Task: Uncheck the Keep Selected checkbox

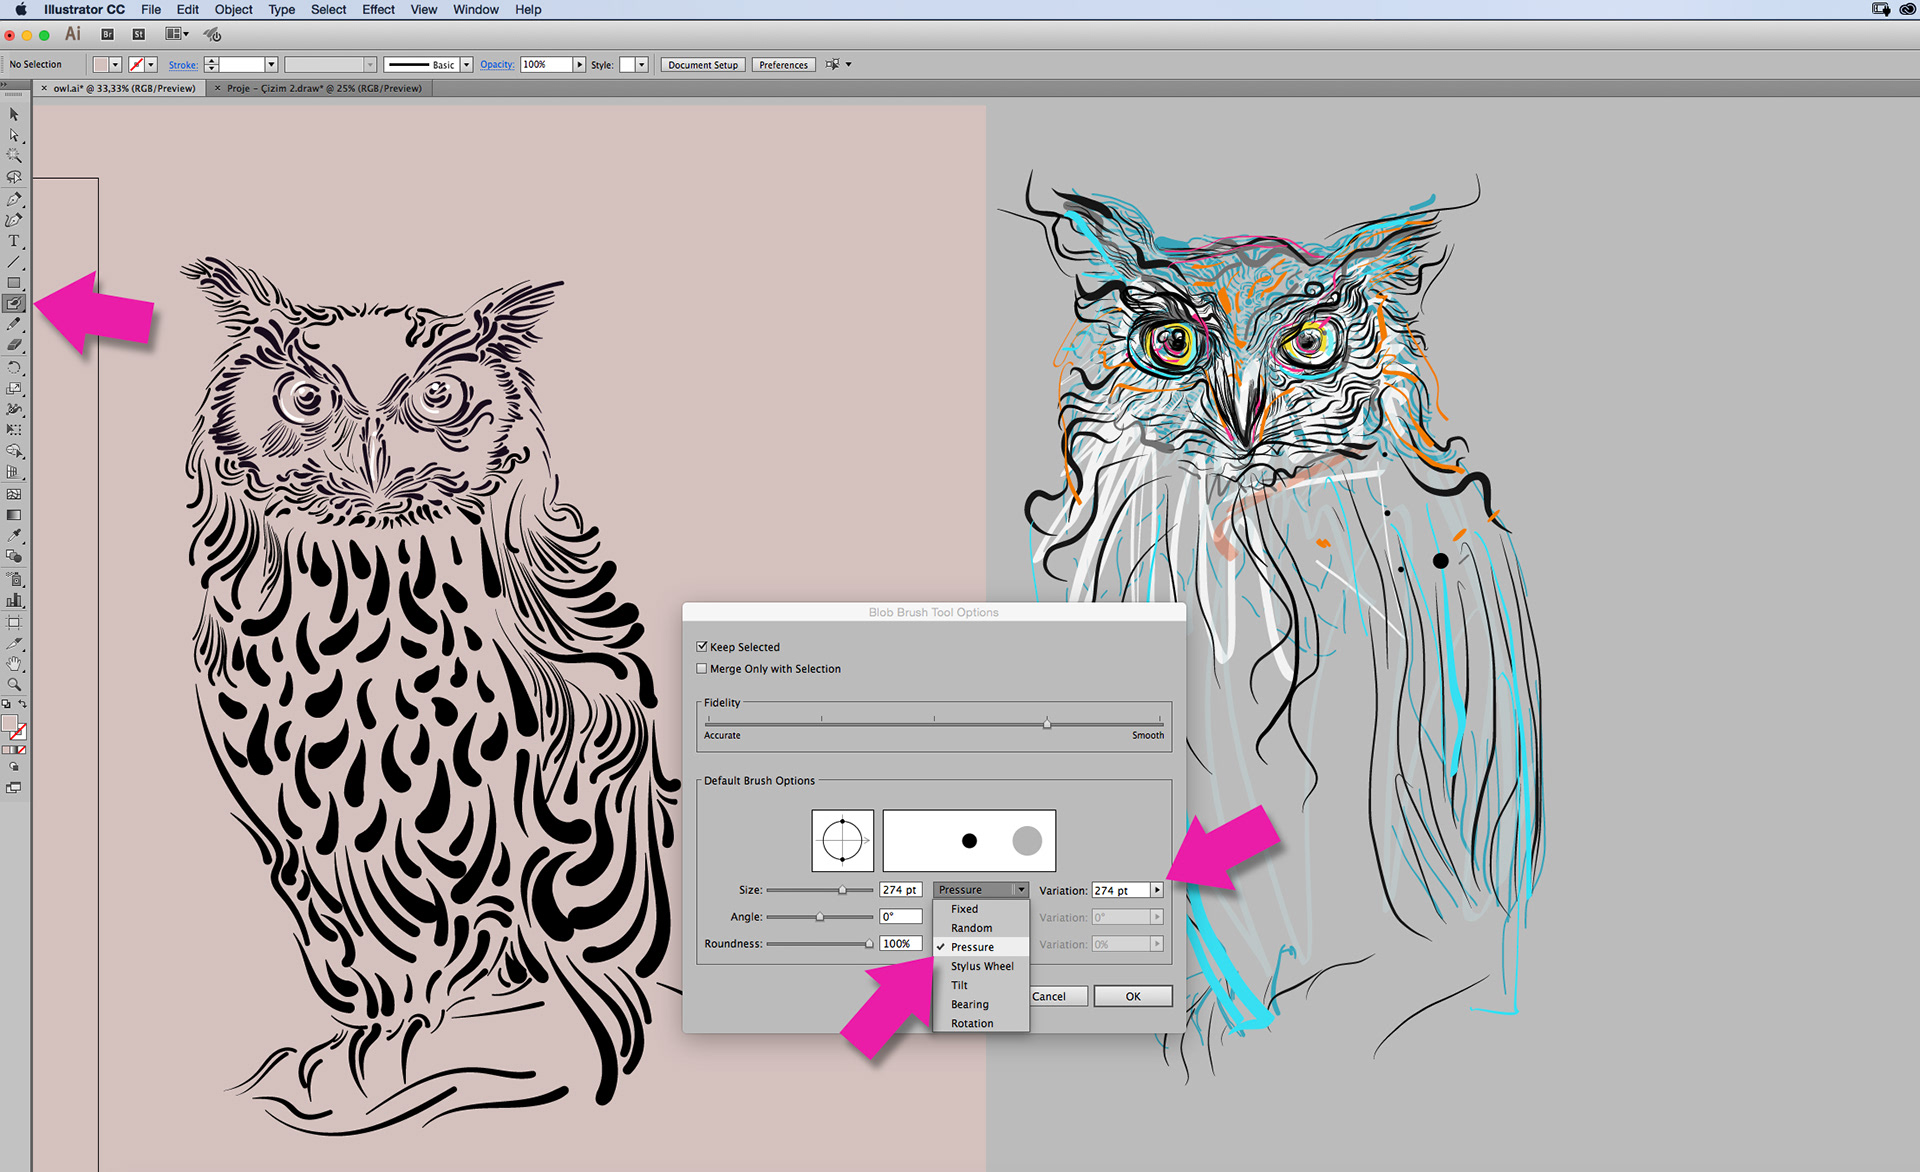Action: [702, 647]
